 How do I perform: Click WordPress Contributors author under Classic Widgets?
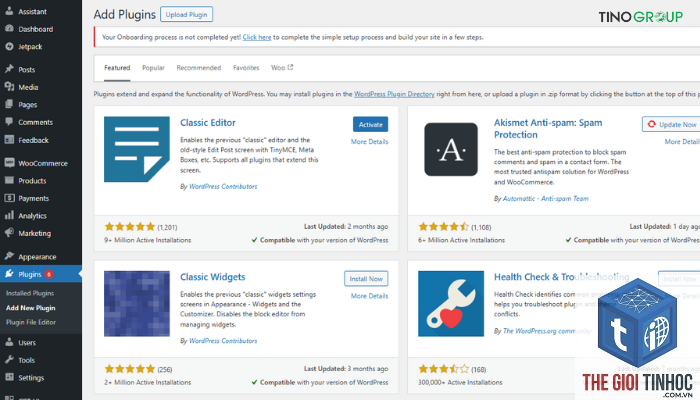coord(223,341)
